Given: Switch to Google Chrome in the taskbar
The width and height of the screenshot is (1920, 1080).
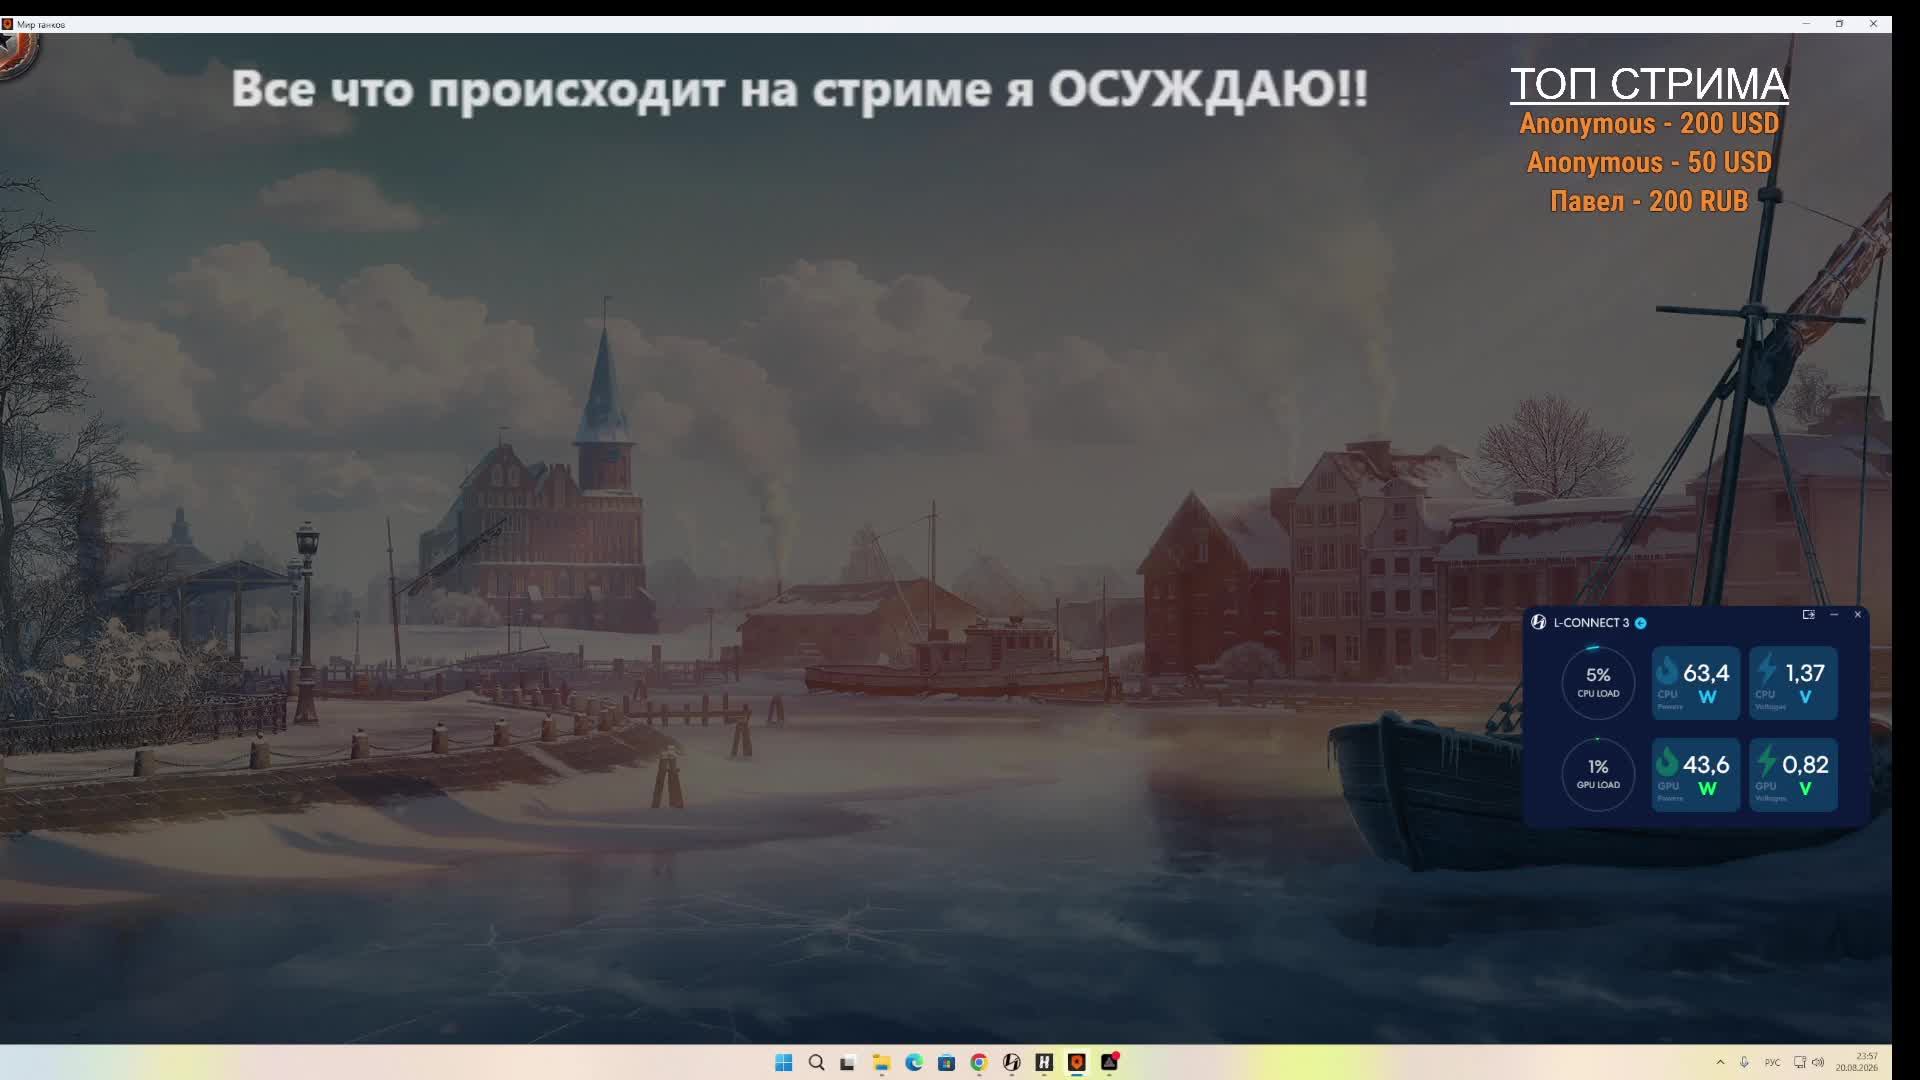Looking at the screenshot, I should click(979, 1062).
